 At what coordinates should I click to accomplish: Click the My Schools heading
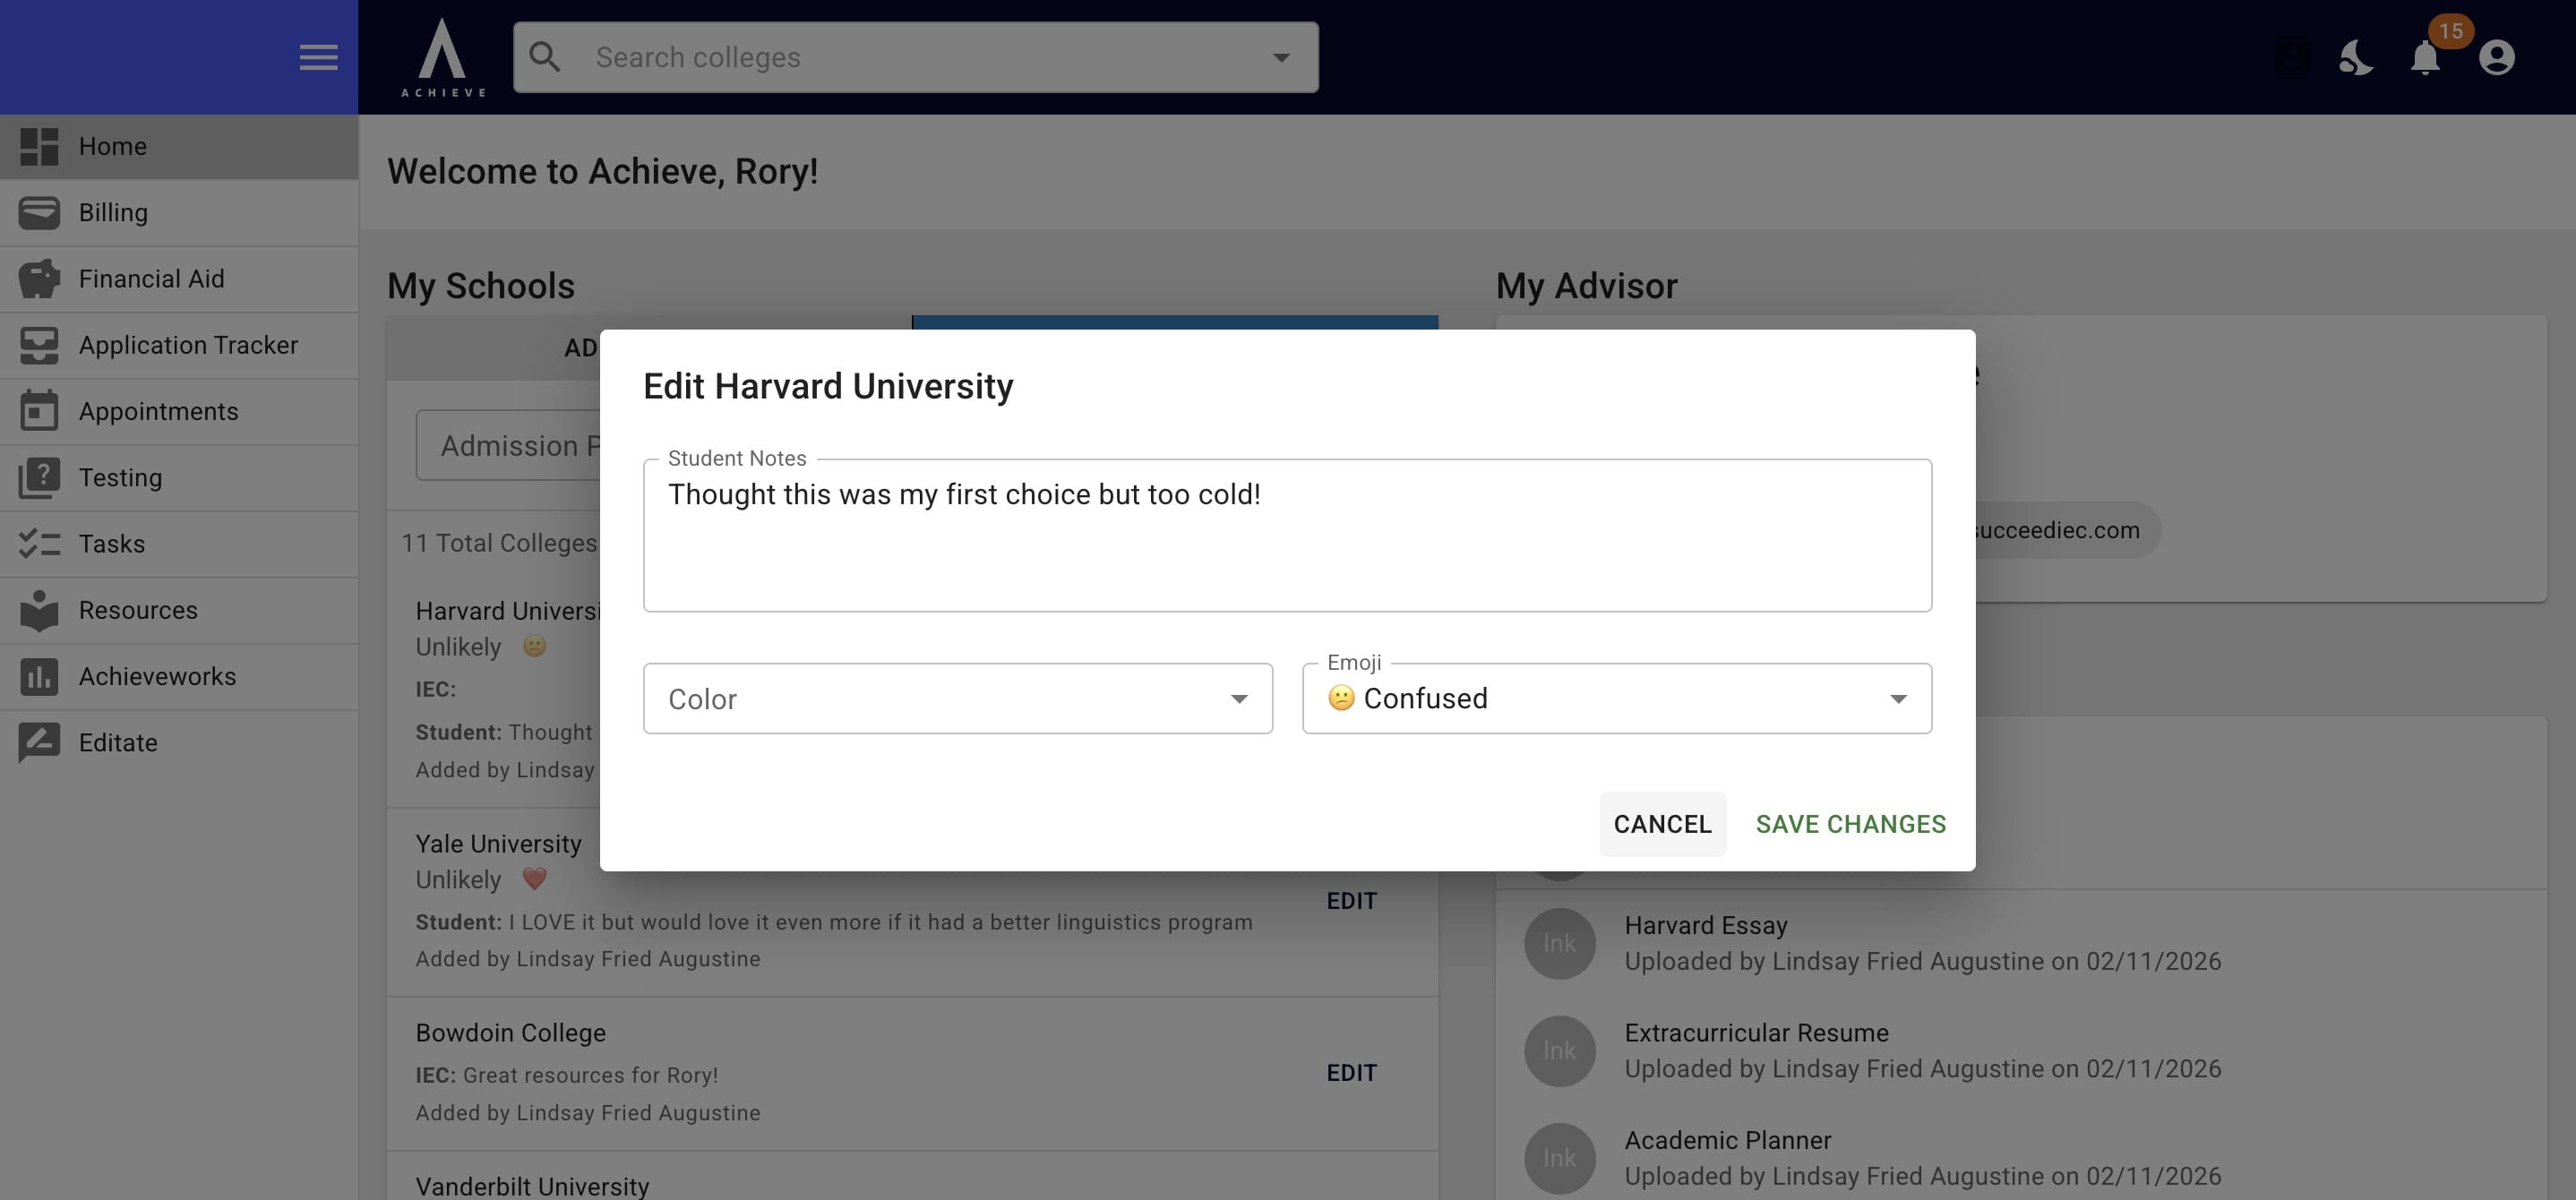pyautogui.click(x=481, y=286)
